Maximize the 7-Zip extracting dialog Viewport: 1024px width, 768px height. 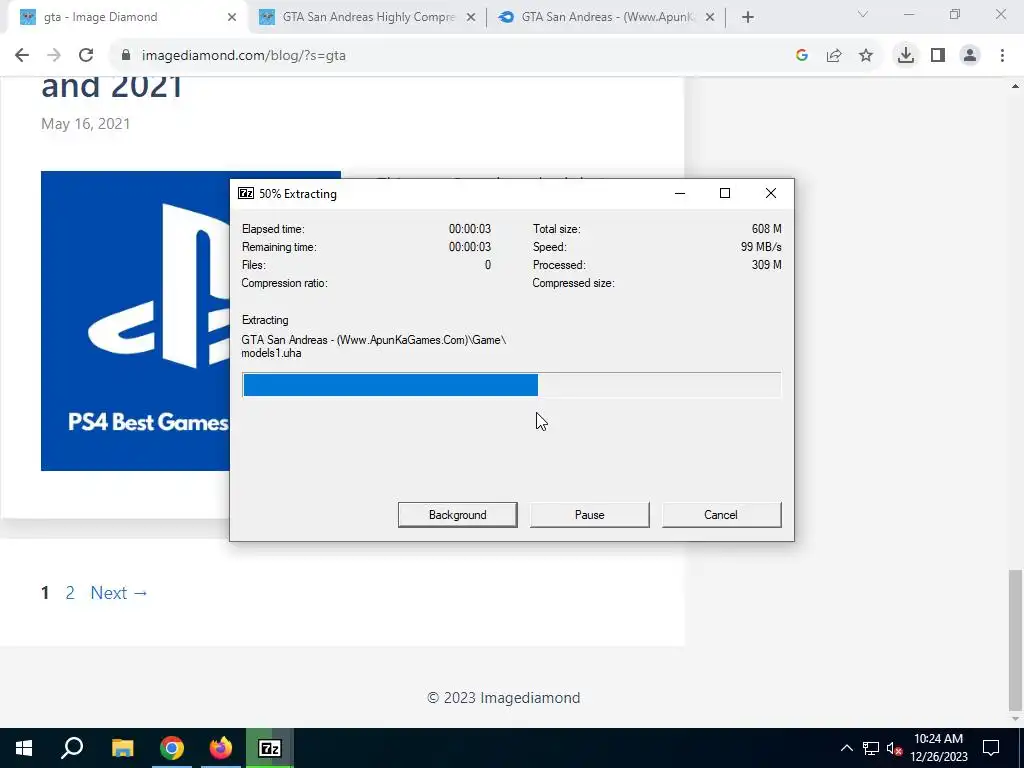tap(725, 193)
